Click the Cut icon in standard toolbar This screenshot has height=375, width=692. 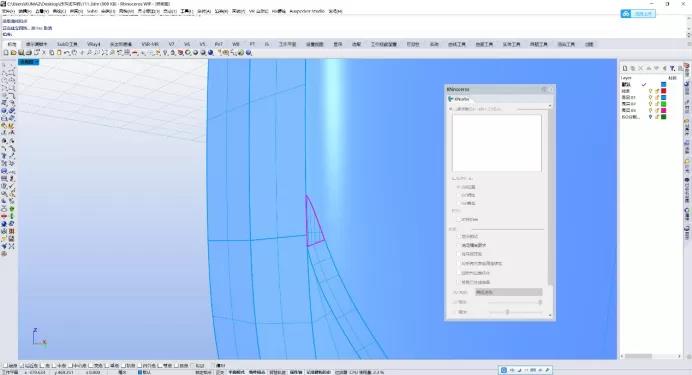(x=44, y=52)
